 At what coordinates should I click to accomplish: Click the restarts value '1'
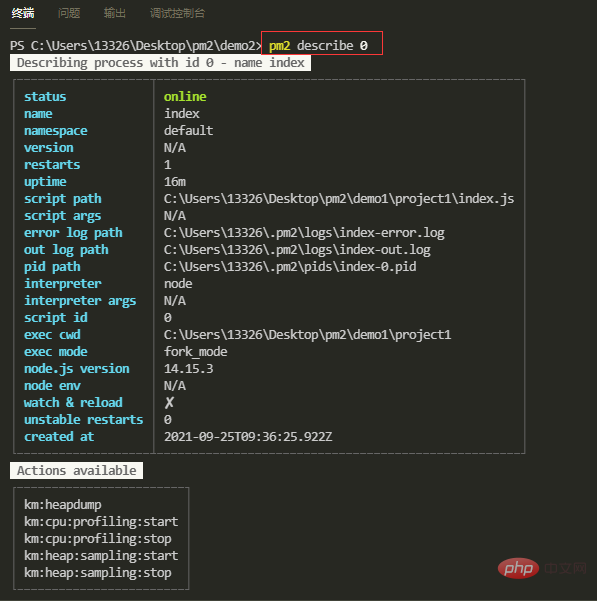coord(167,164)
